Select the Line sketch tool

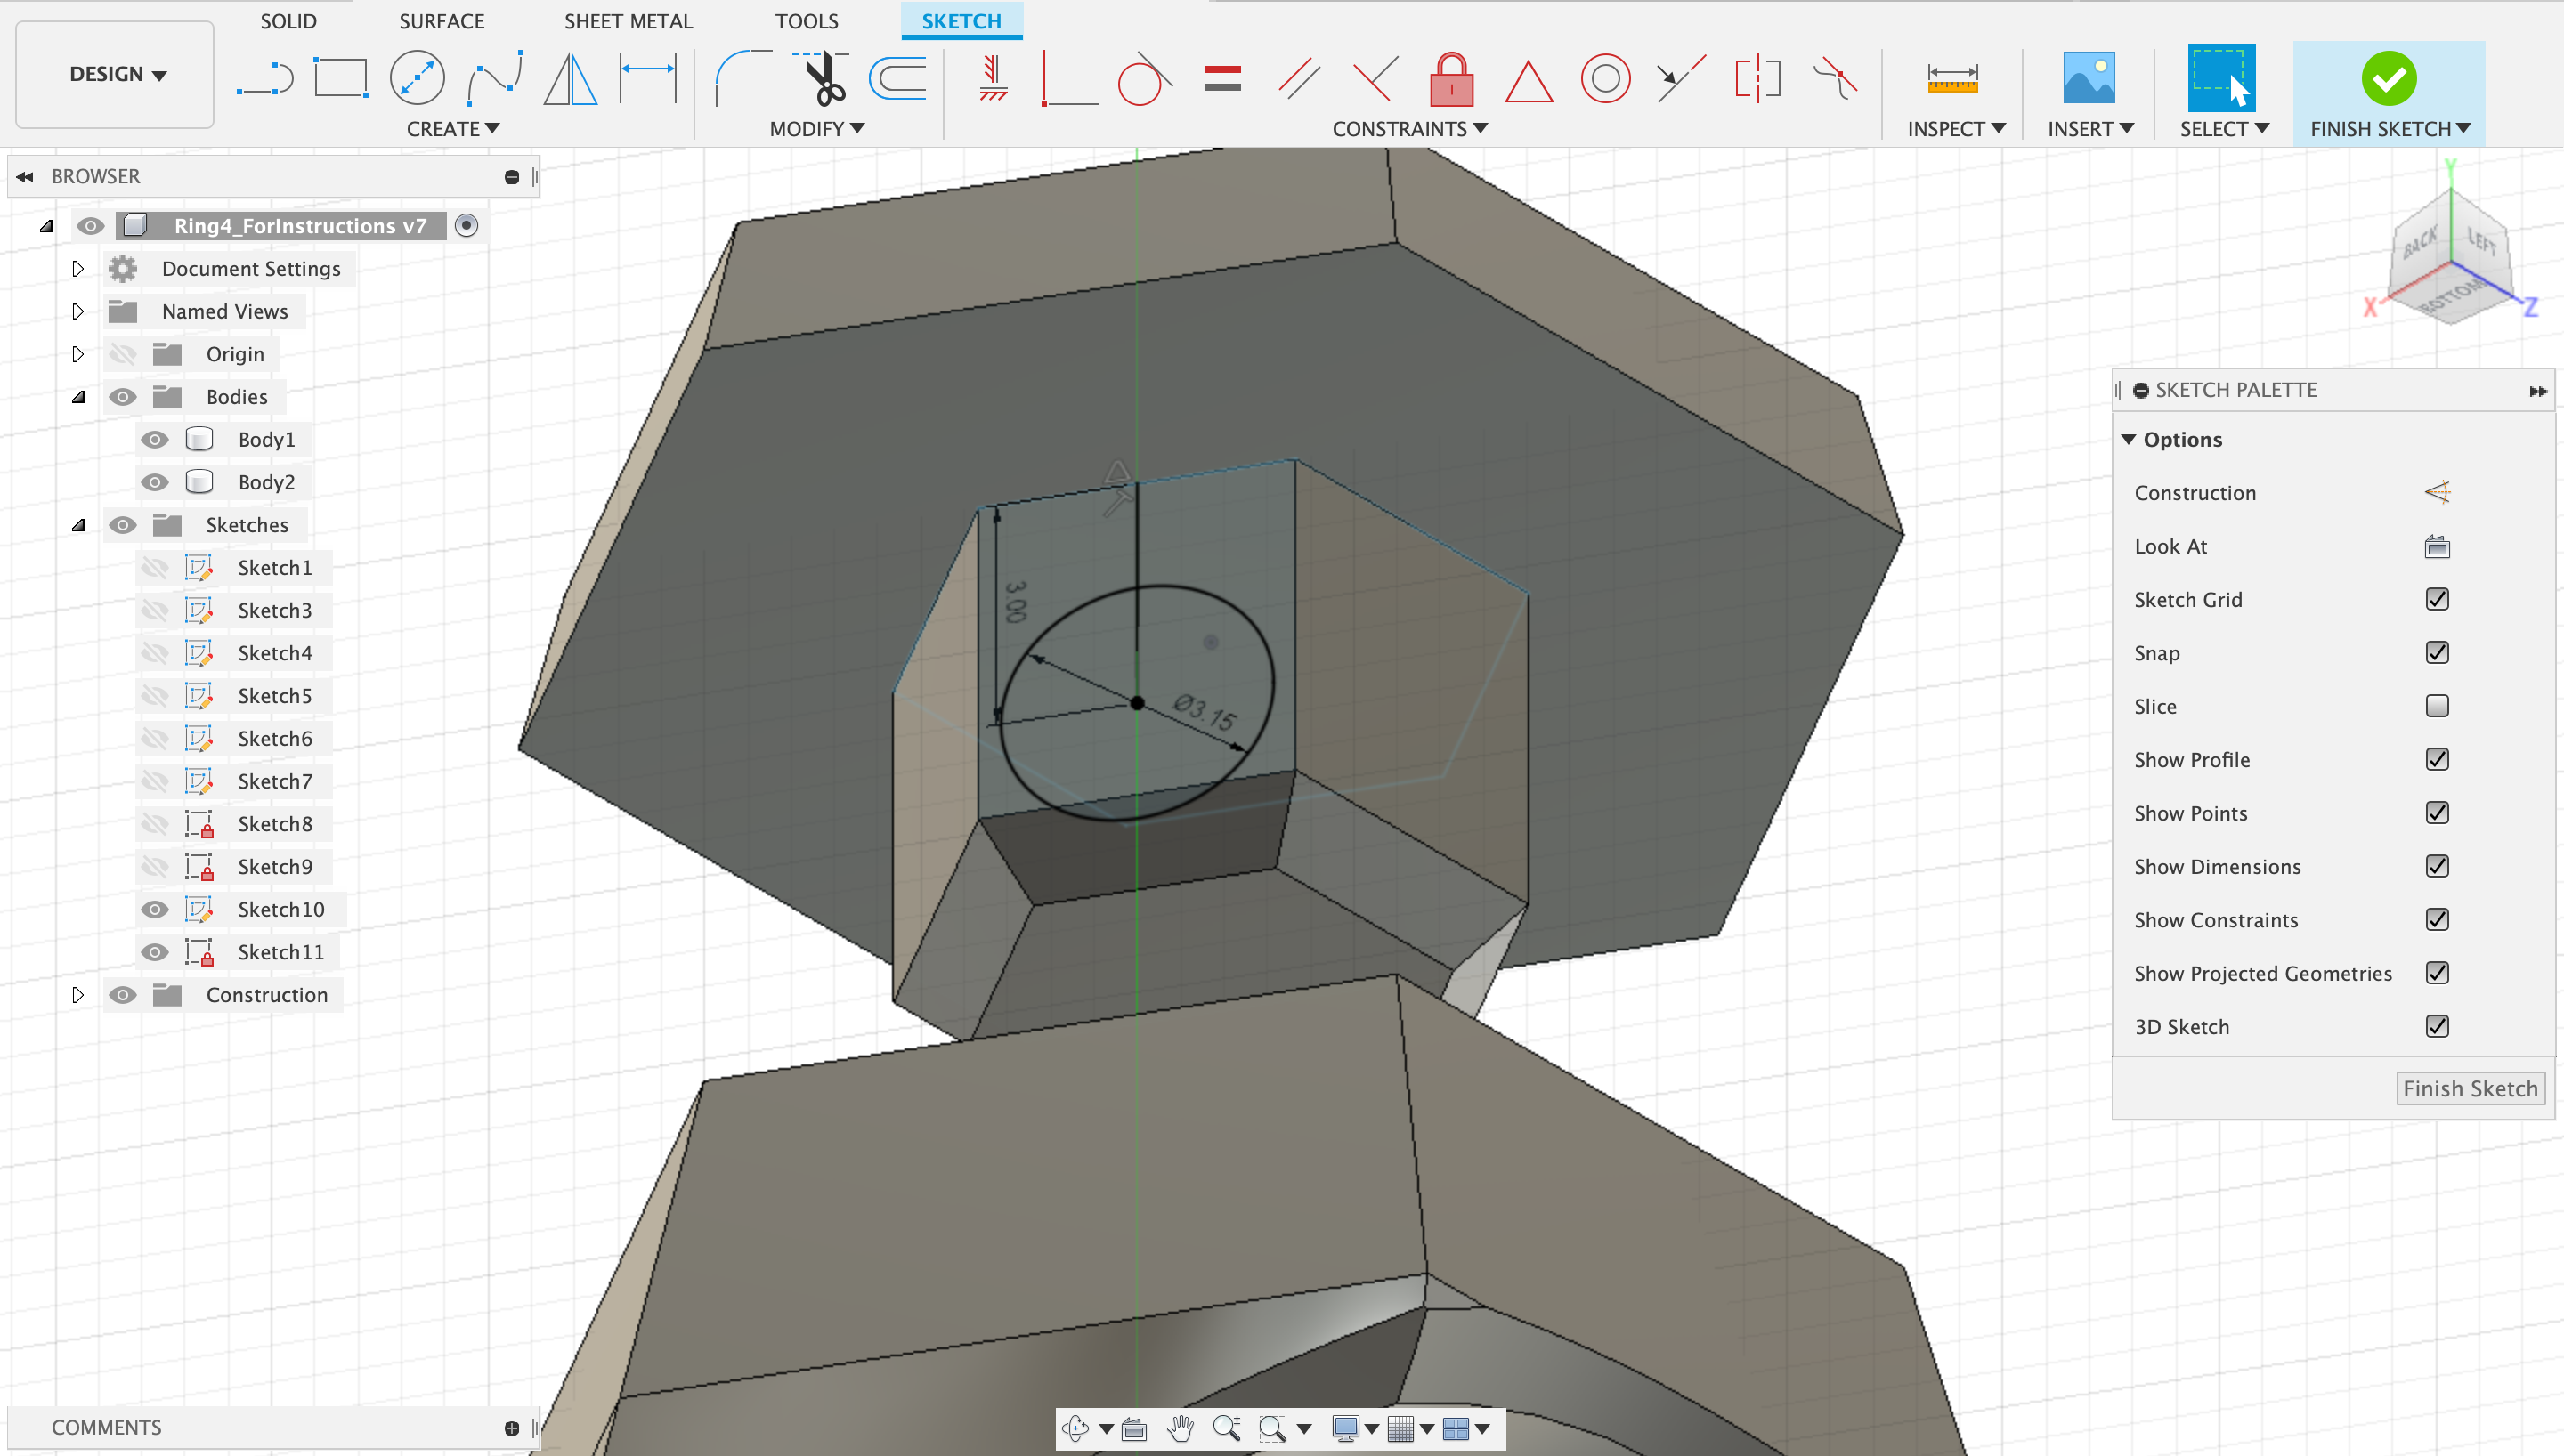click(x=264, y=78)
